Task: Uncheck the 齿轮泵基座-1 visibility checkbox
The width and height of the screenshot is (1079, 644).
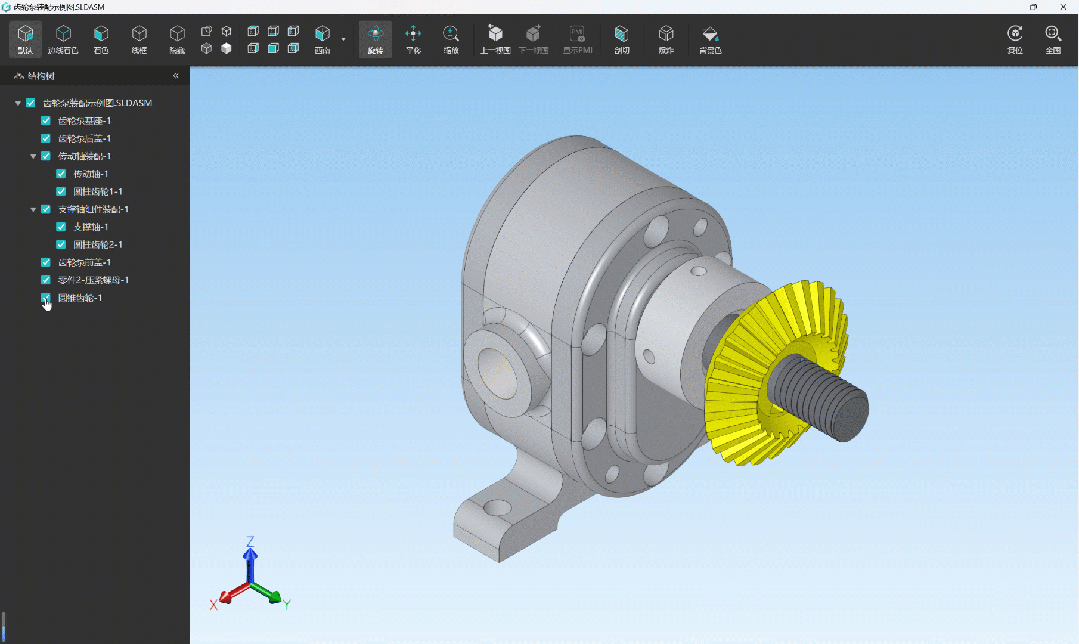Action: coord(46,120)
